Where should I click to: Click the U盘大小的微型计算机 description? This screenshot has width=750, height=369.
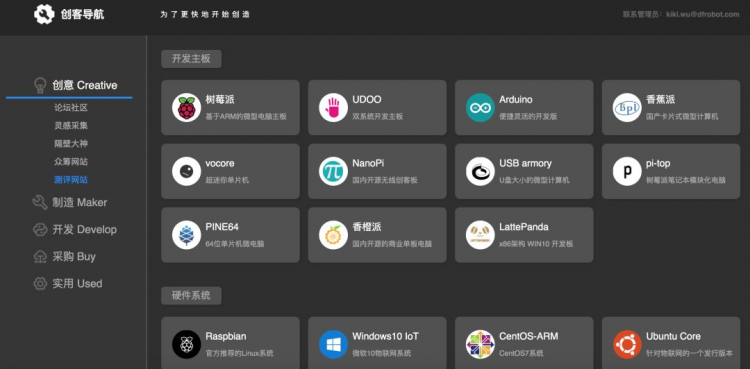(534, 180)
